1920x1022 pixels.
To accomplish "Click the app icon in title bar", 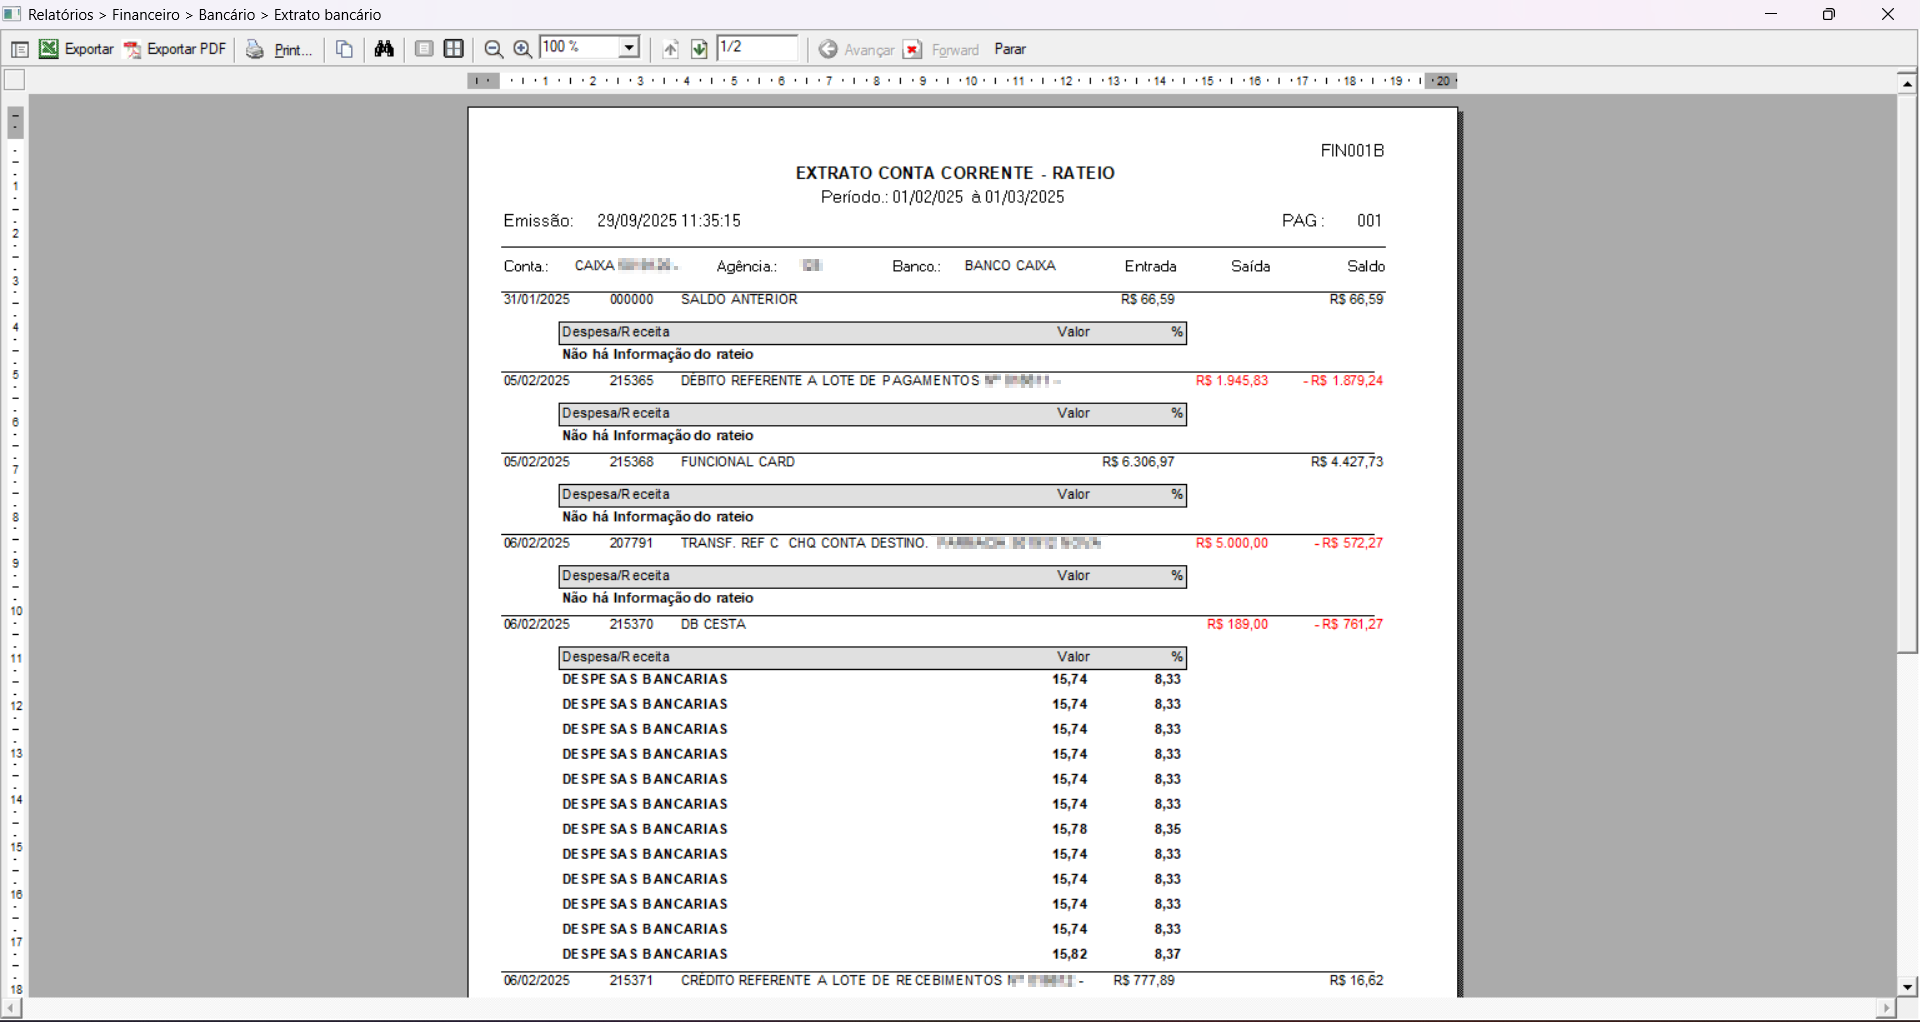I will point(11,14).
